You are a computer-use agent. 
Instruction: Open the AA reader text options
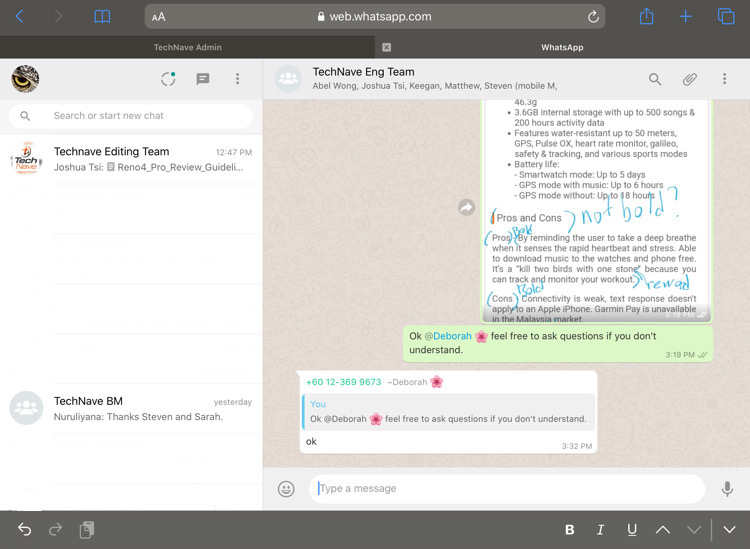point(158,17)
